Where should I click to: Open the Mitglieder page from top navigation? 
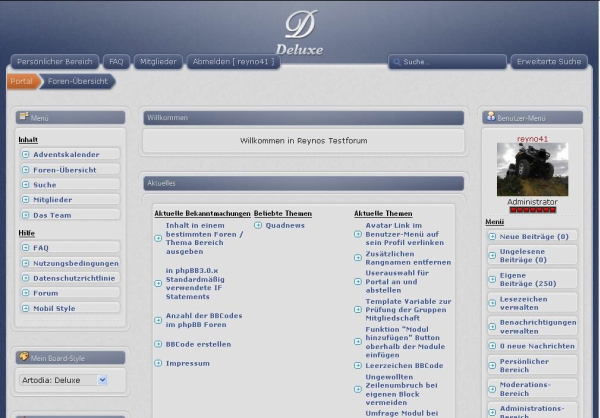(158, 61)
